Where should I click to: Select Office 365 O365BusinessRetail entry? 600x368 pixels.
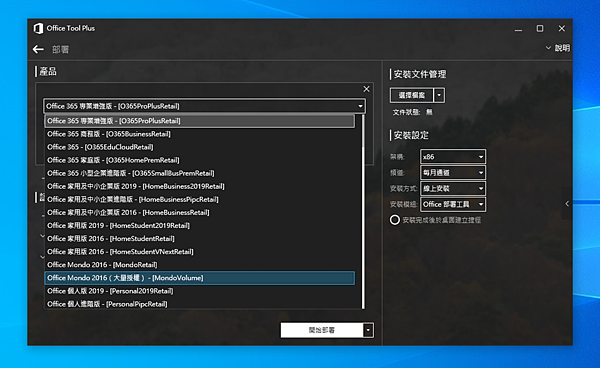199,134
